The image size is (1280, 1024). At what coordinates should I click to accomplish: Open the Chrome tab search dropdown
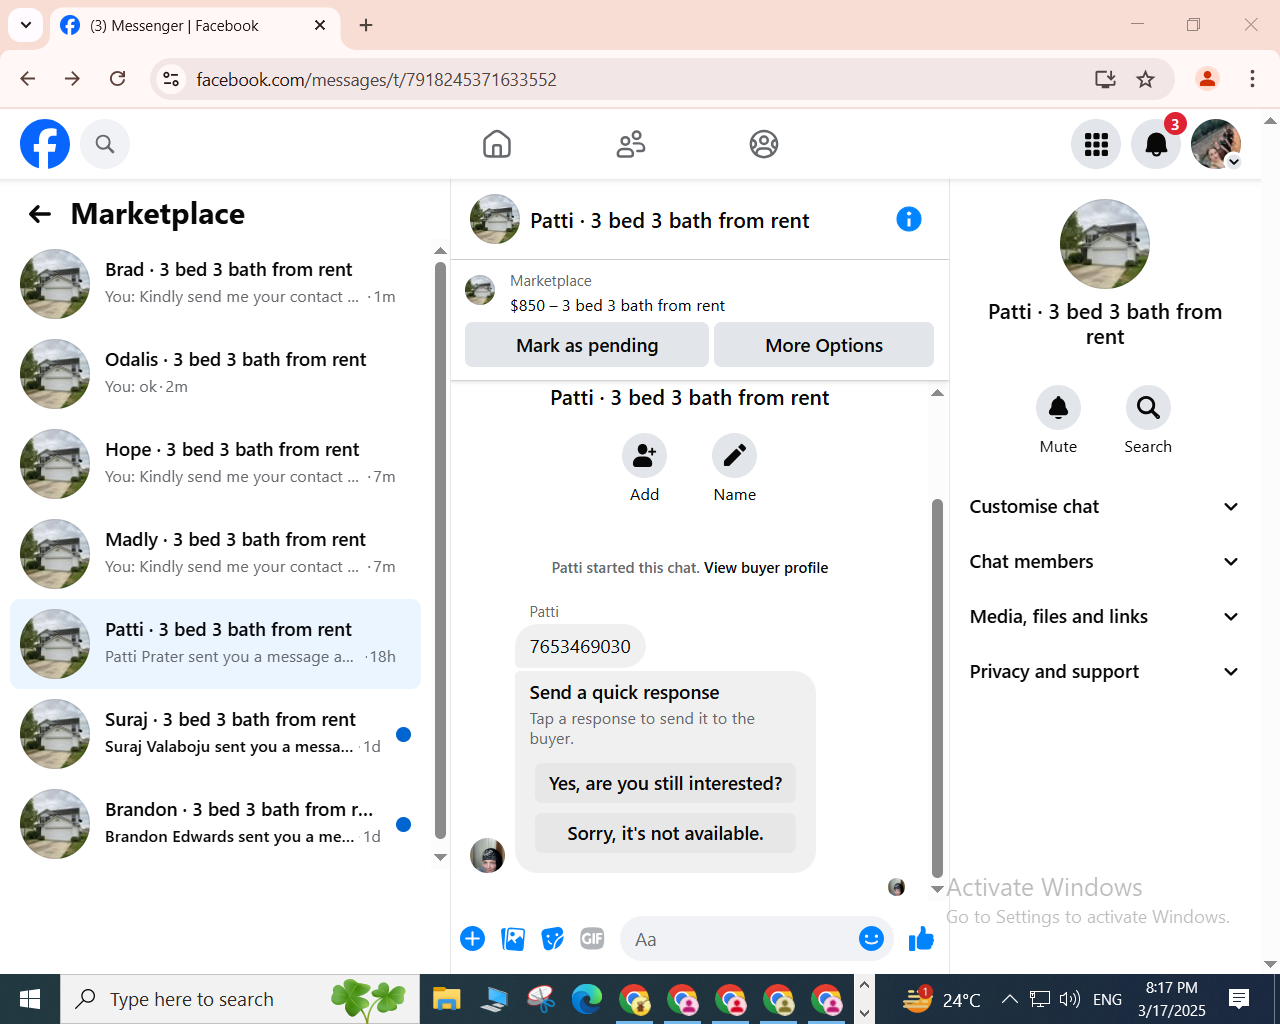click(26, 25)
